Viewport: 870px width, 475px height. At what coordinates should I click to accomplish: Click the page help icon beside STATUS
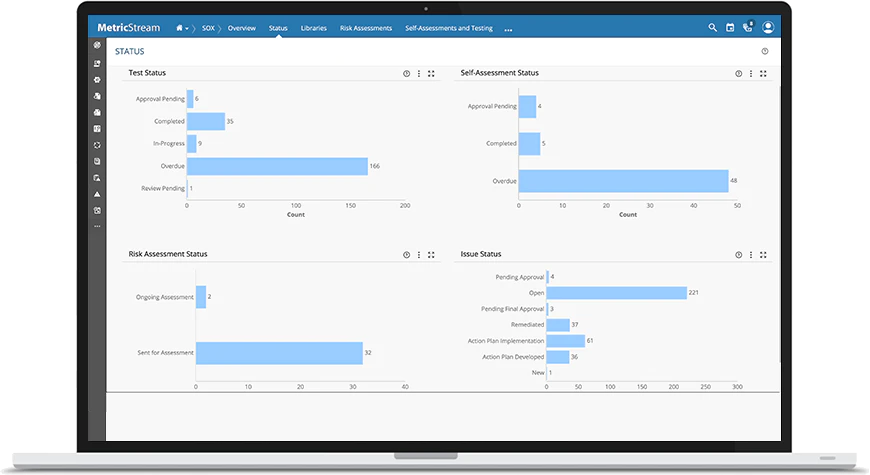(765, 51)
